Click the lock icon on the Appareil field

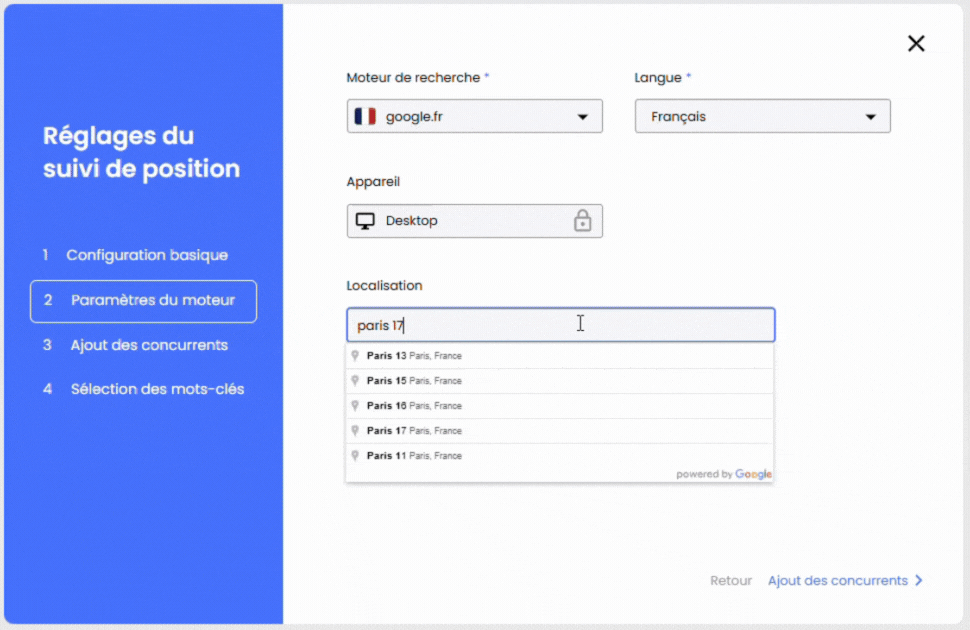pyautogui.click(x=584, y=220)
